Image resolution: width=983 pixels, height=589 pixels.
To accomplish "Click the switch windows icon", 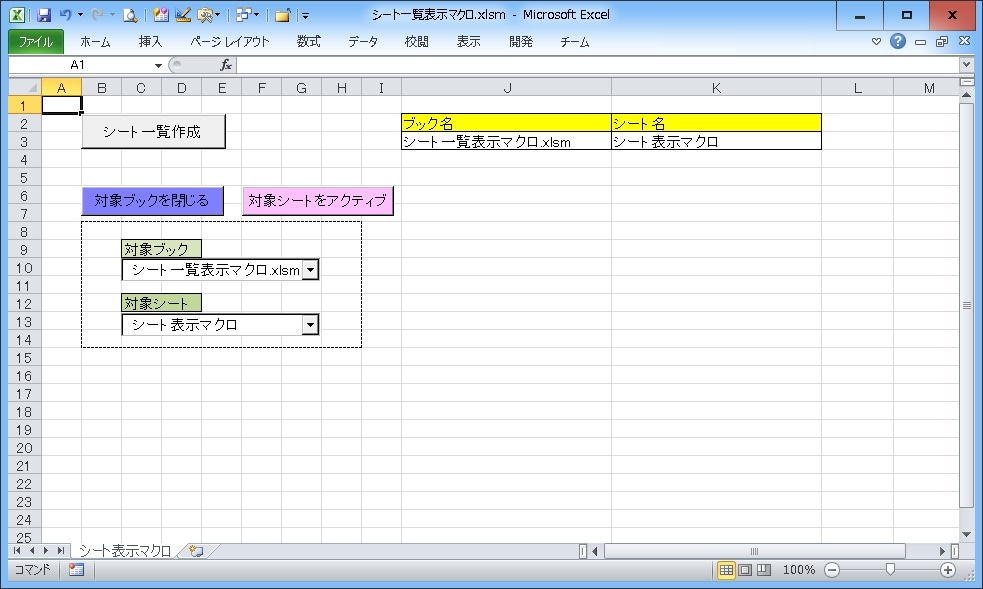I will point(243,15).
